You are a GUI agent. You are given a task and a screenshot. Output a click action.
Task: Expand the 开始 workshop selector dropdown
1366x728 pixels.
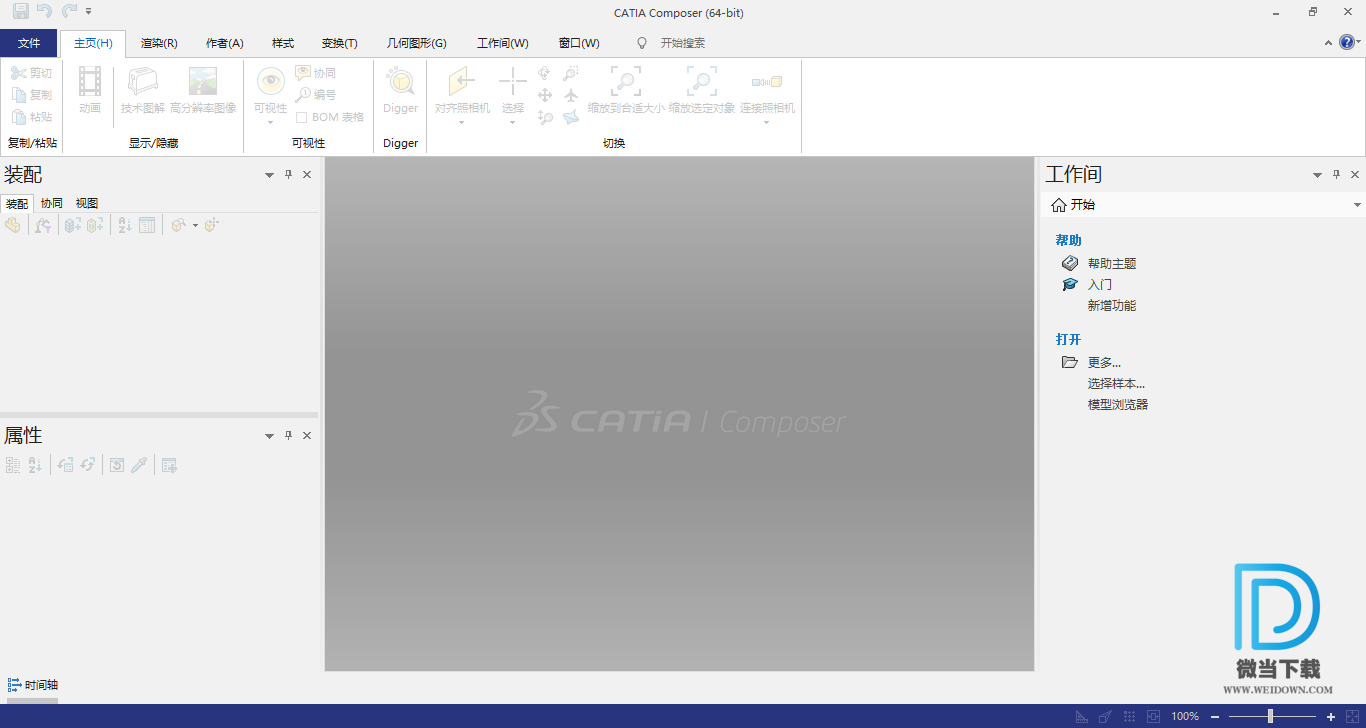click(1357, 205)
